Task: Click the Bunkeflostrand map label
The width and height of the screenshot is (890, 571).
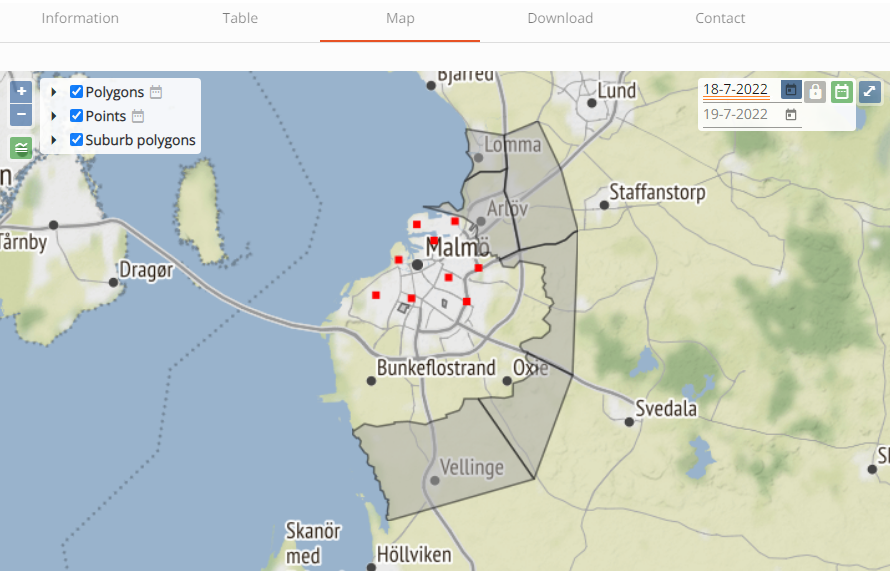Action: coord(436,368)
